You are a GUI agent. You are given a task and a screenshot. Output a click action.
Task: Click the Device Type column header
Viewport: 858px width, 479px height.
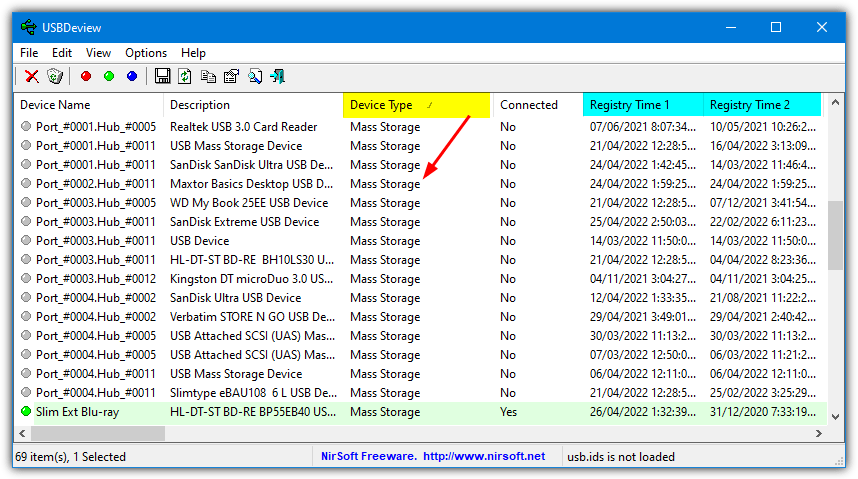point(416,105)
